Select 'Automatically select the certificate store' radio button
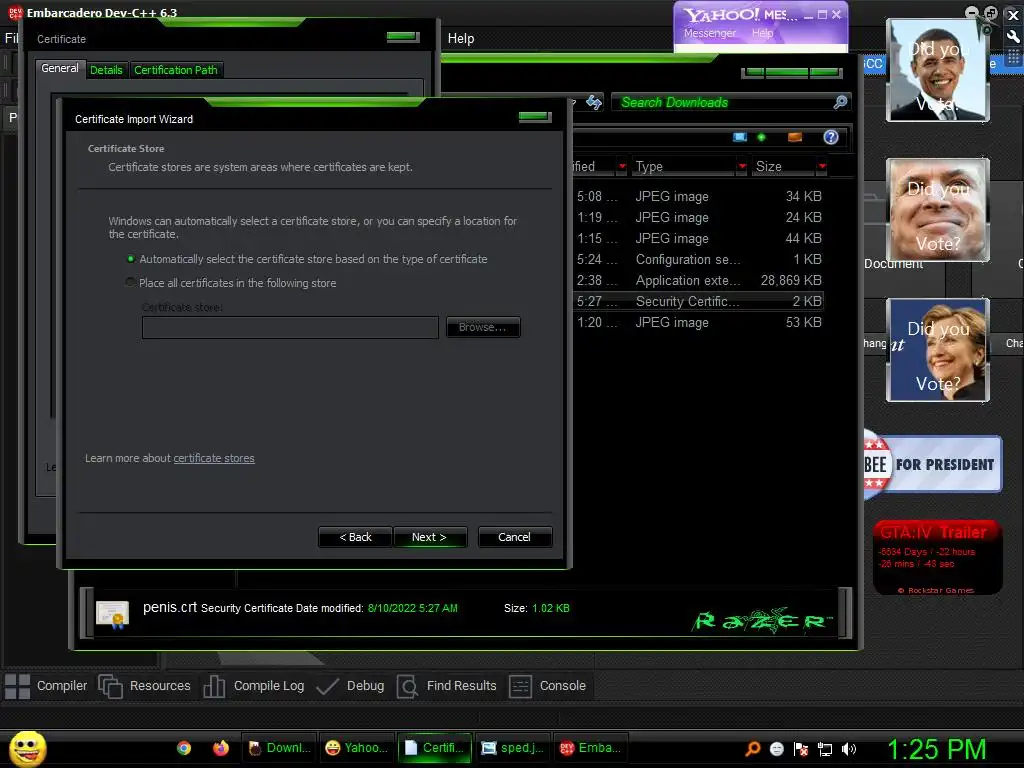 (131, 259)
